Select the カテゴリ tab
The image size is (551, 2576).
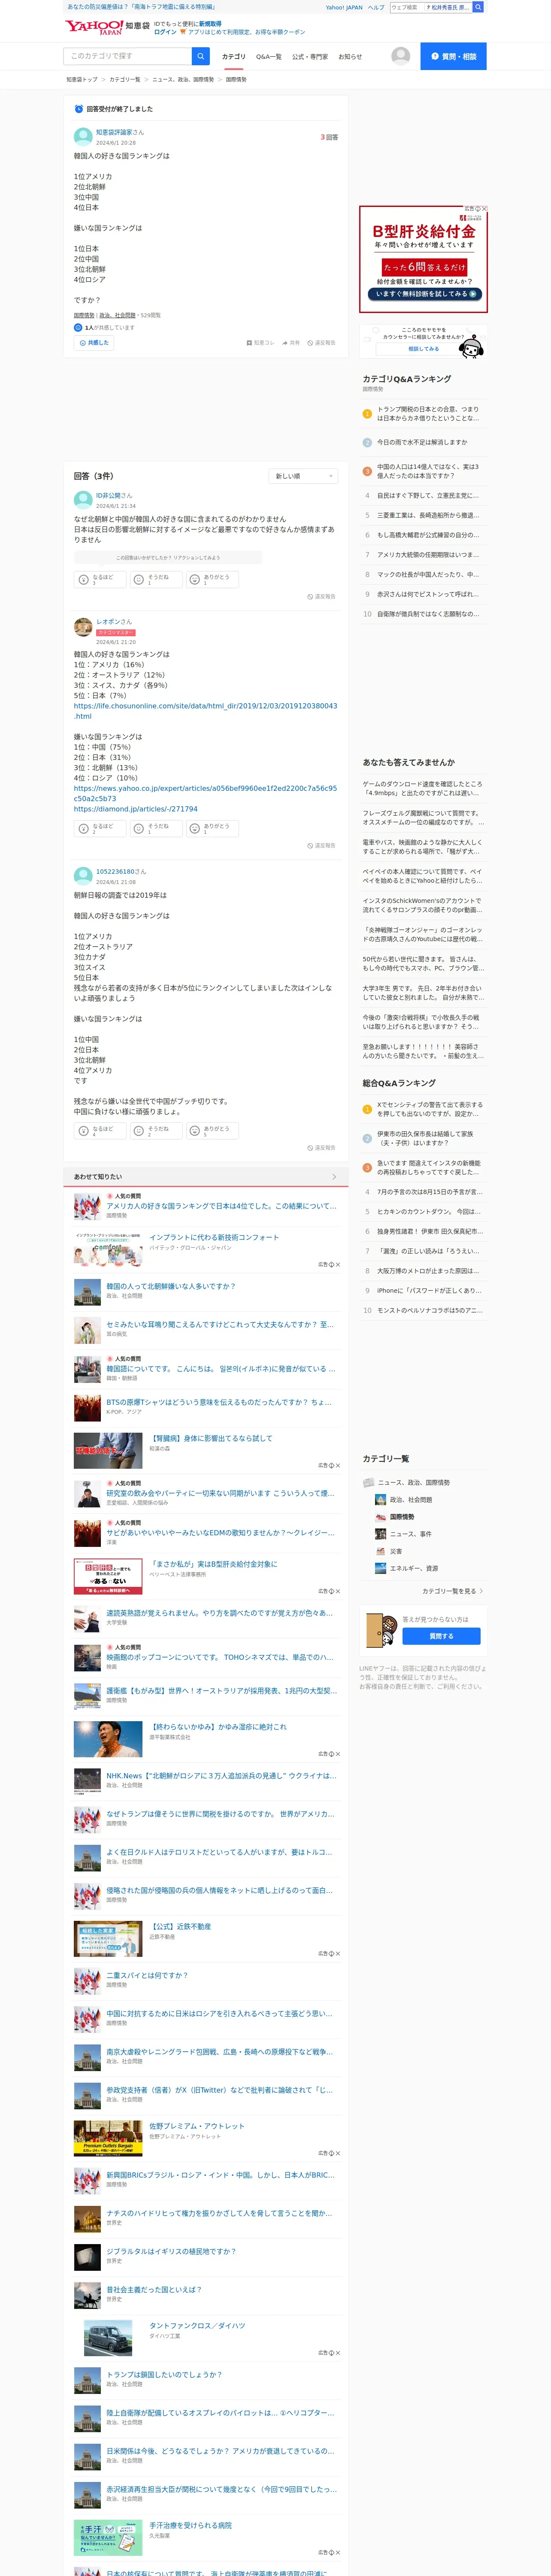point(233,57)
